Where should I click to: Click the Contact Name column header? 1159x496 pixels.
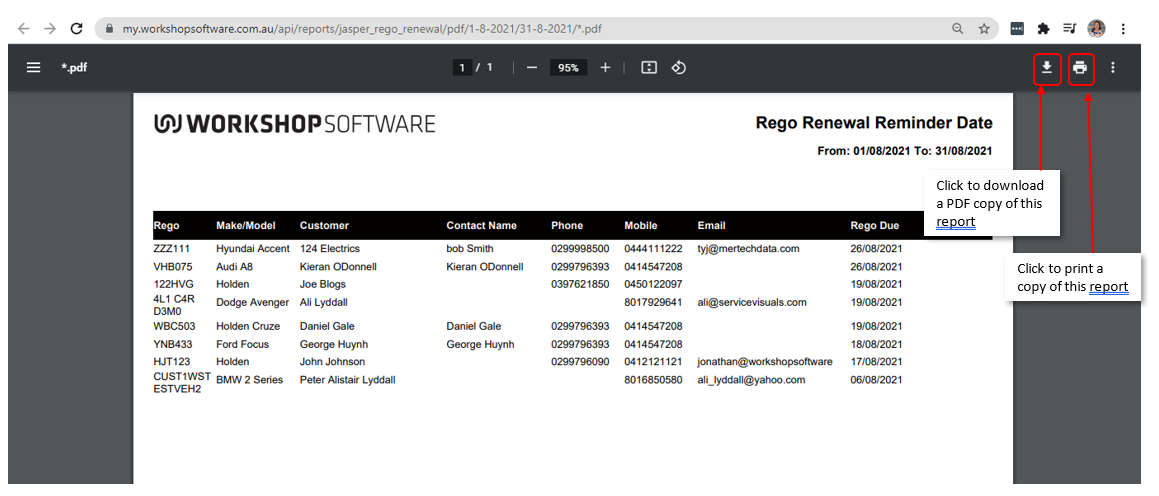(481, 225)
